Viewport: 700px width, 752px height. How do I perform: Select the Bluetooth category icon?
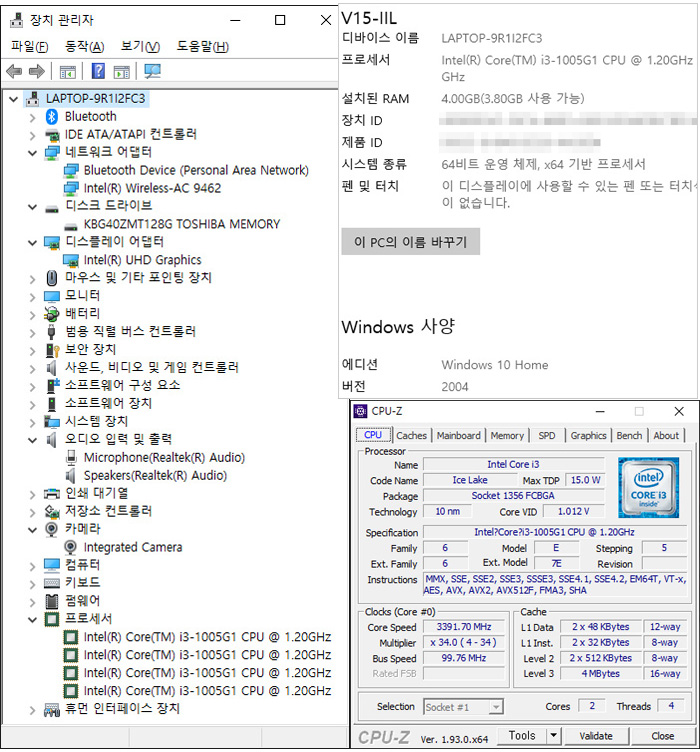[52, 117]
